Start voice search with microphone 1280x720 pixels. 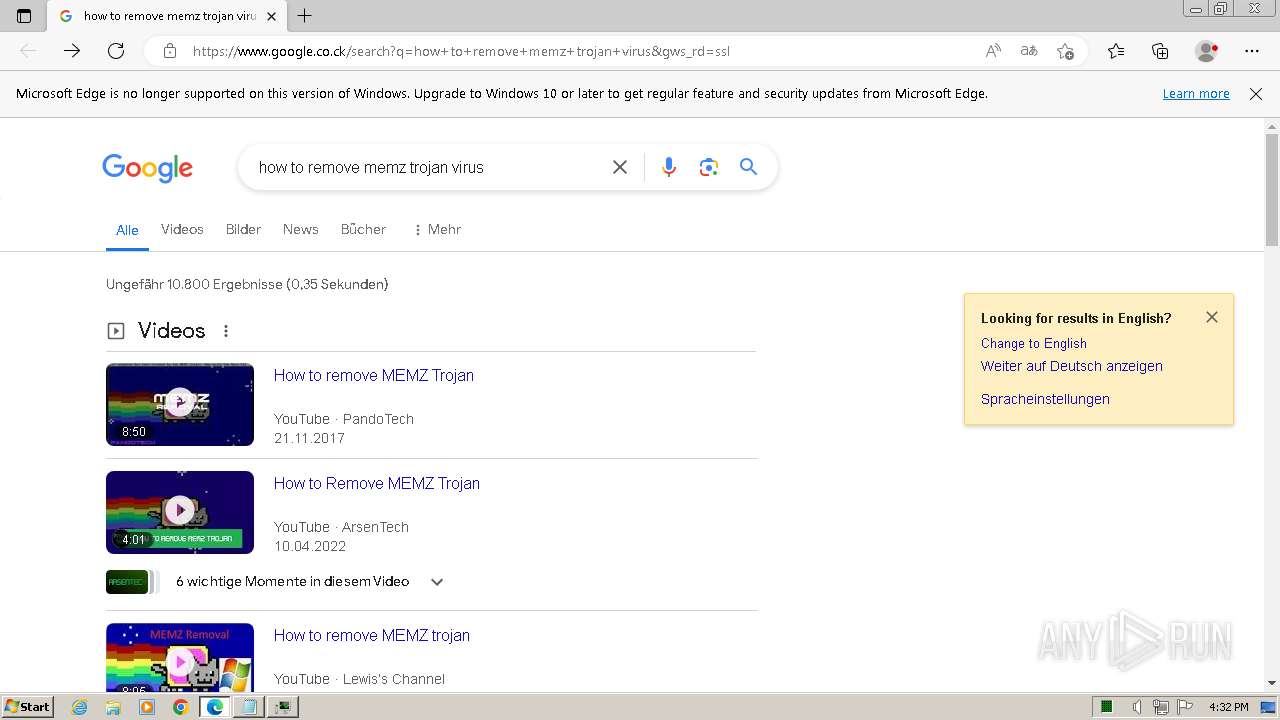tap(669, 167)
